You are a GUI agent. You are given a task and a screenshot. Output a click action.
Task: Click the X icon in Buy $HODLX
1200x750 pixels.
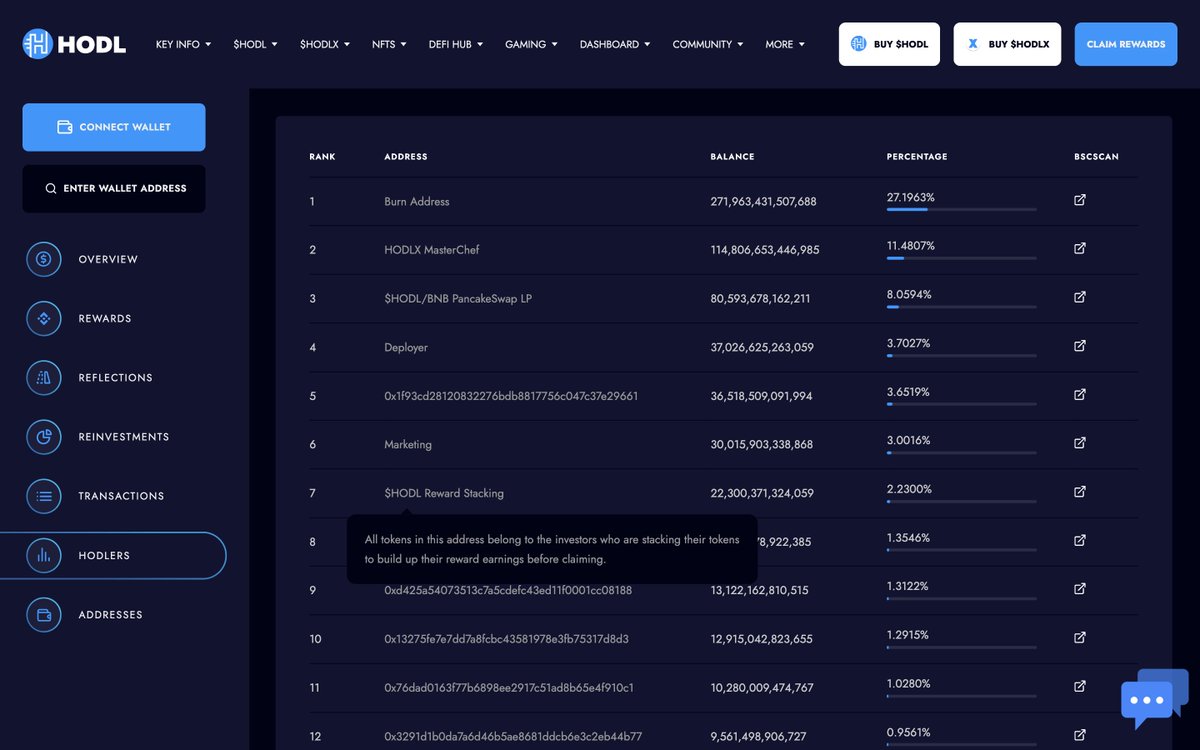click(973, 44)
